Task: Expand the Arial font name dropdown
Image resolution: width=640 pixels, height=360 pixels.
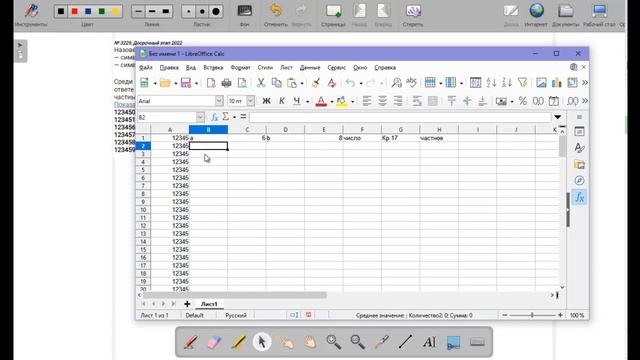Action: pyautogui.click(x=219, y=101)
